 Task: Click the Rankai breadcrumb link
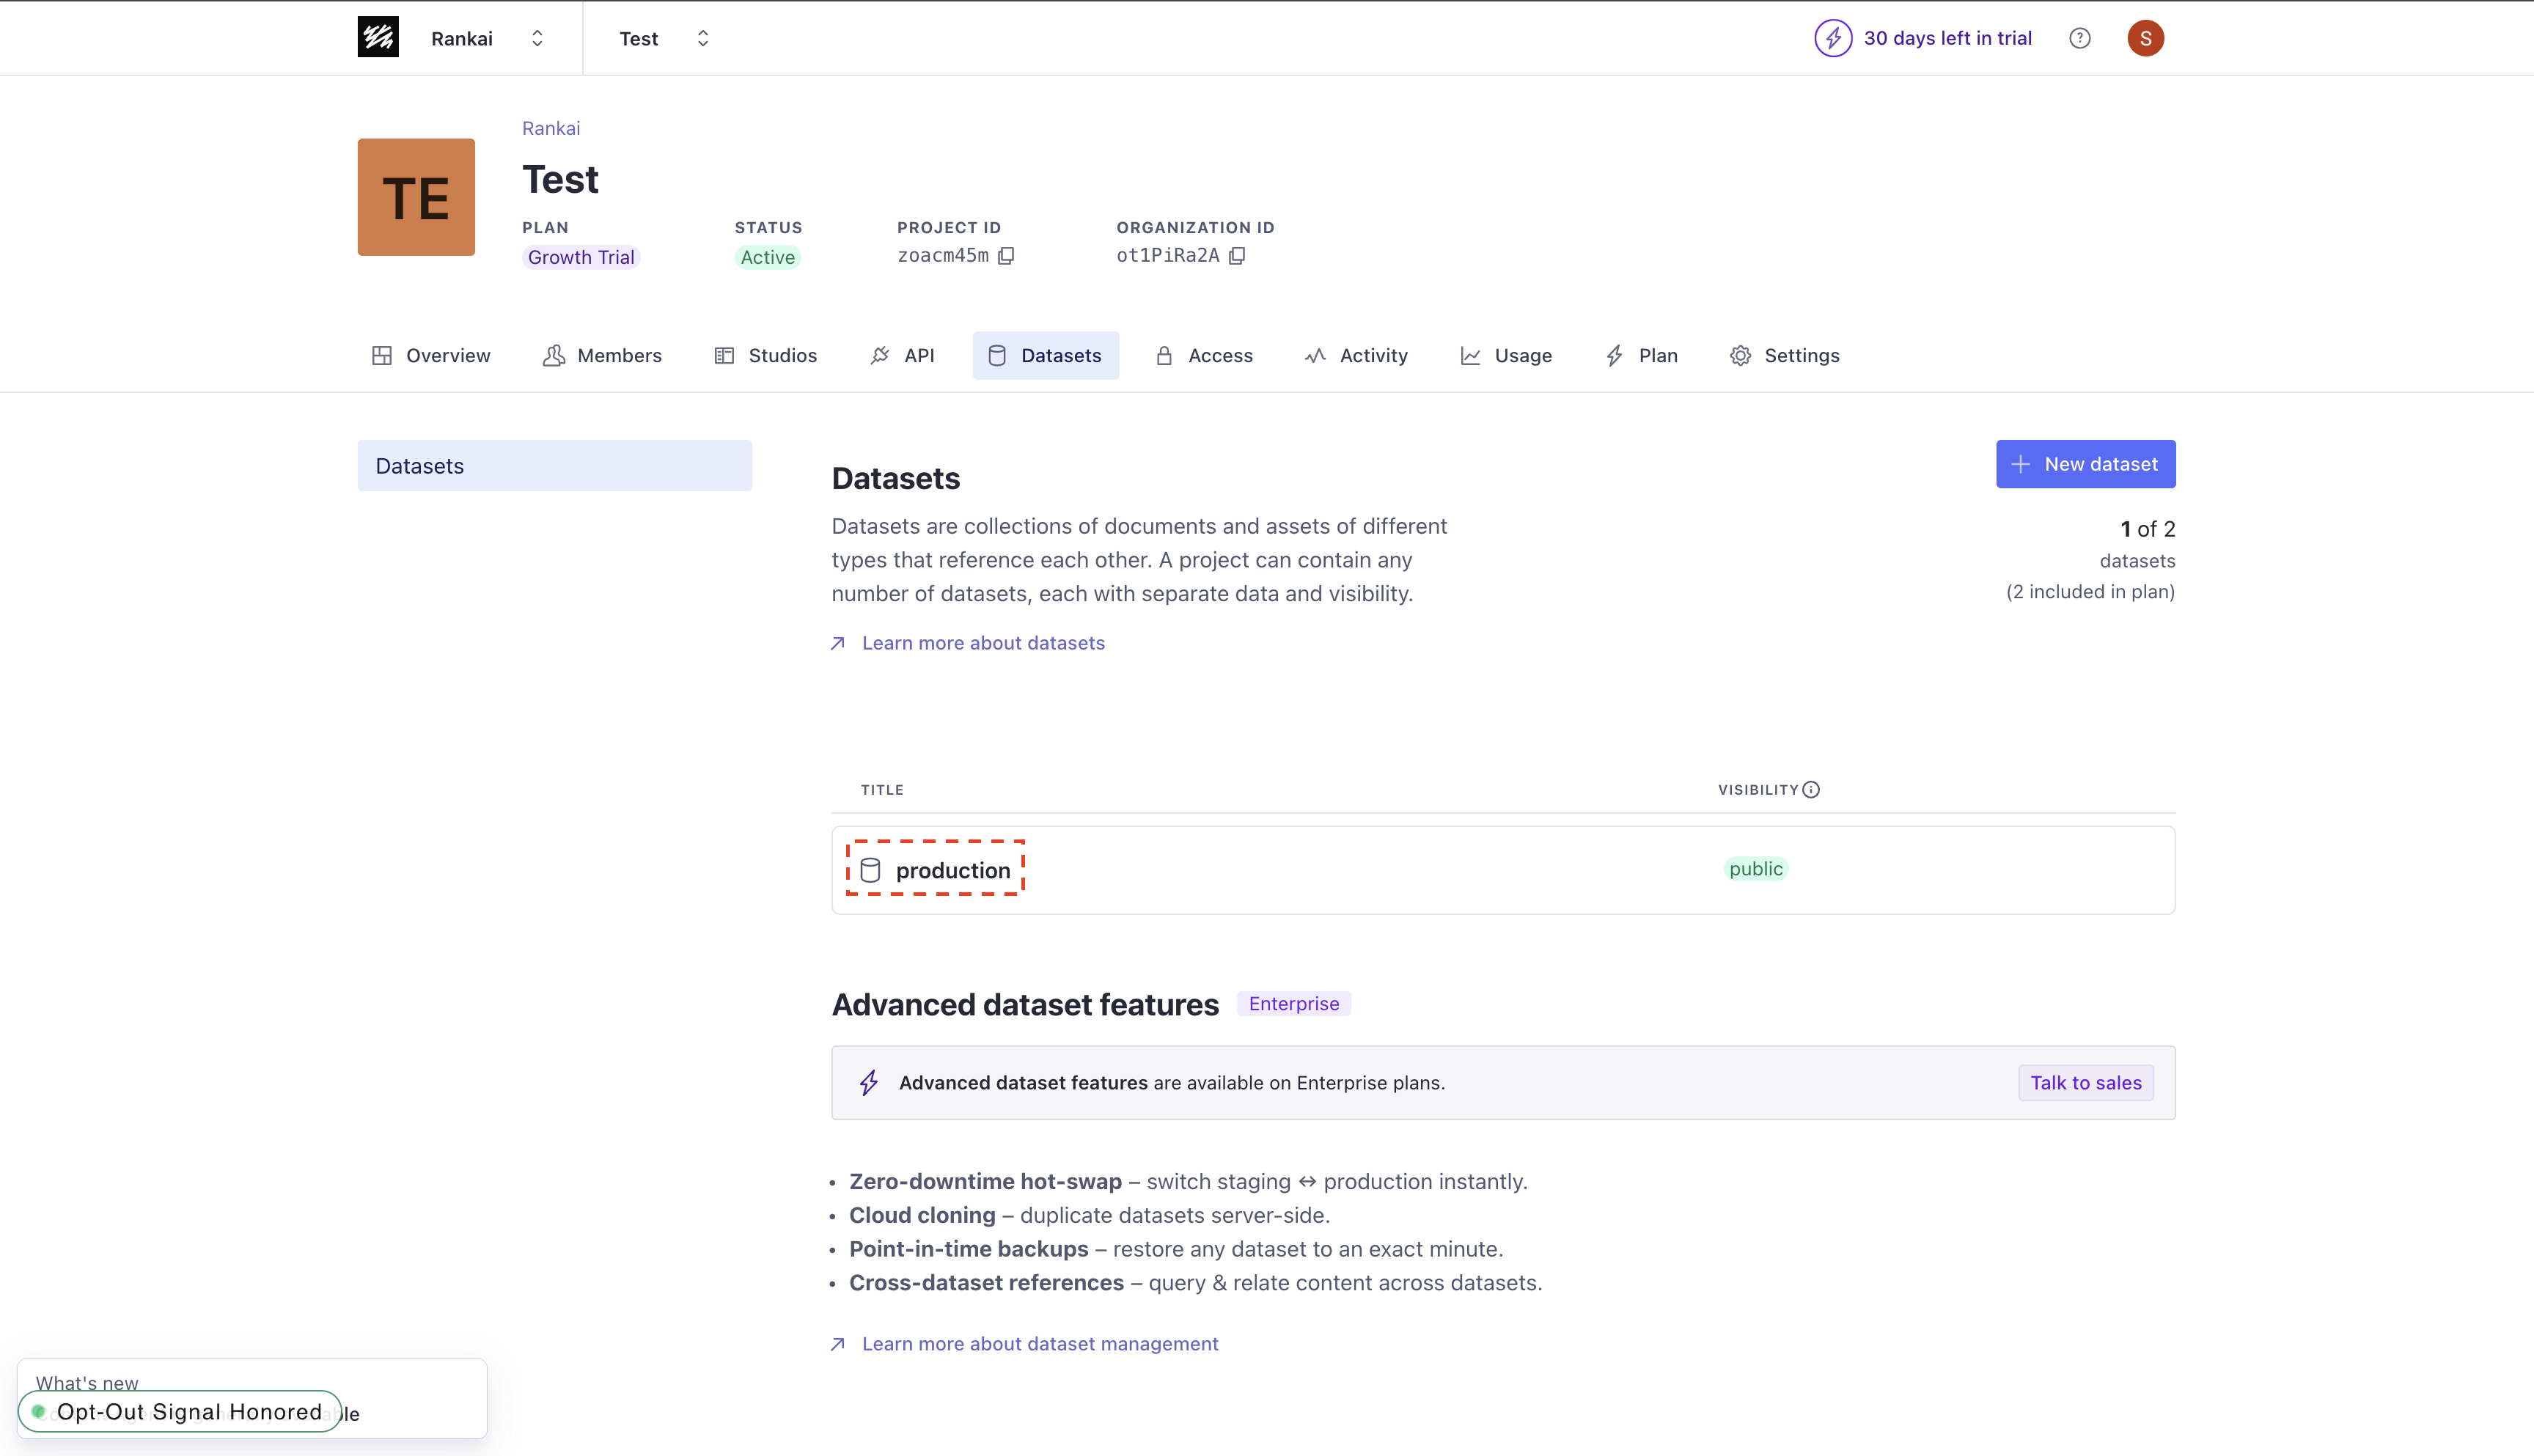(550, 128)
